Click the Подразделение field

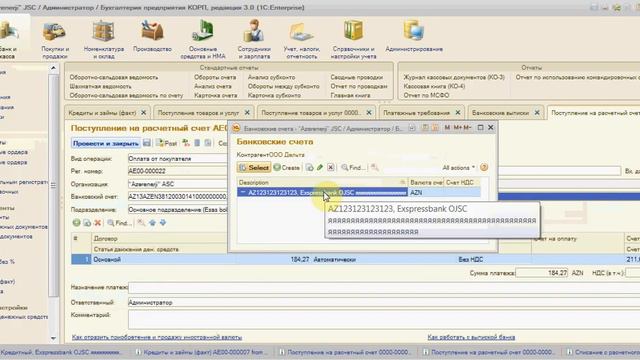(x=178, y=209)
